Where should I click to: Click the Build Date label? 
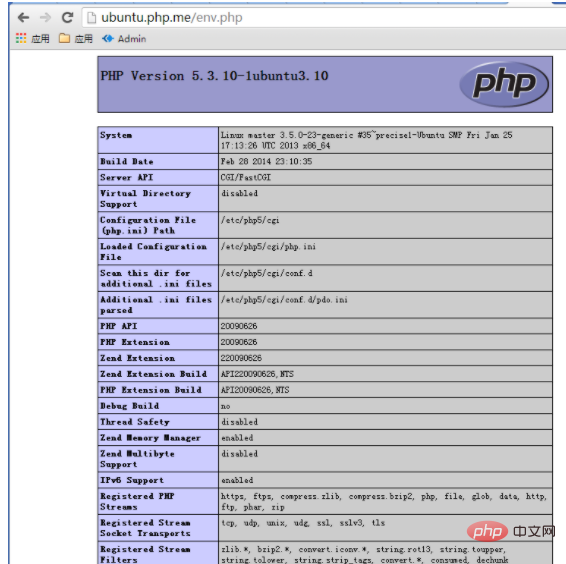point(127,161)
